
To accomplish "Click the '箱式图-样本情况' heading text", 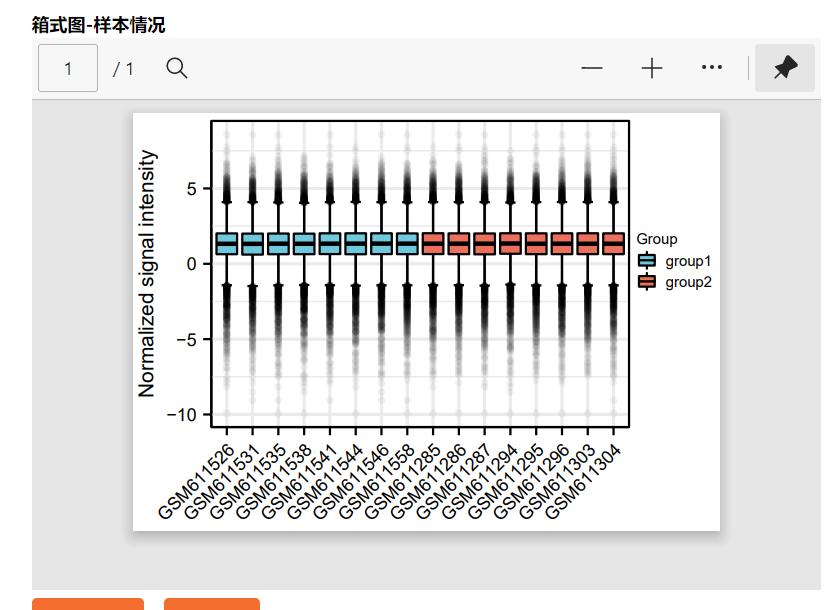I will click(x=99, y=25).
